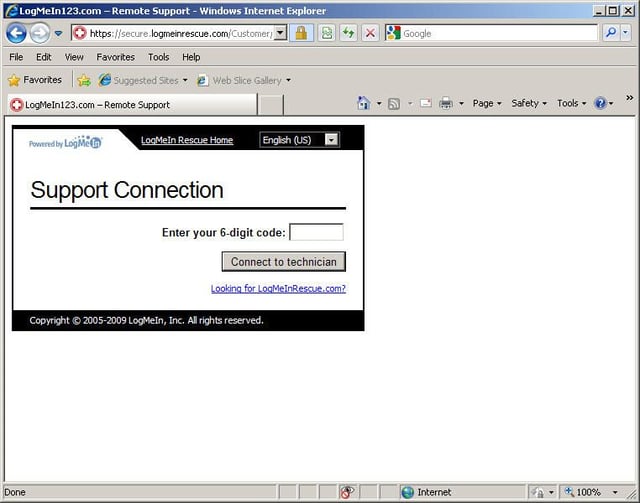Open the Favorites menu
This screenshot has height=503, width=640.
point(116,57)
